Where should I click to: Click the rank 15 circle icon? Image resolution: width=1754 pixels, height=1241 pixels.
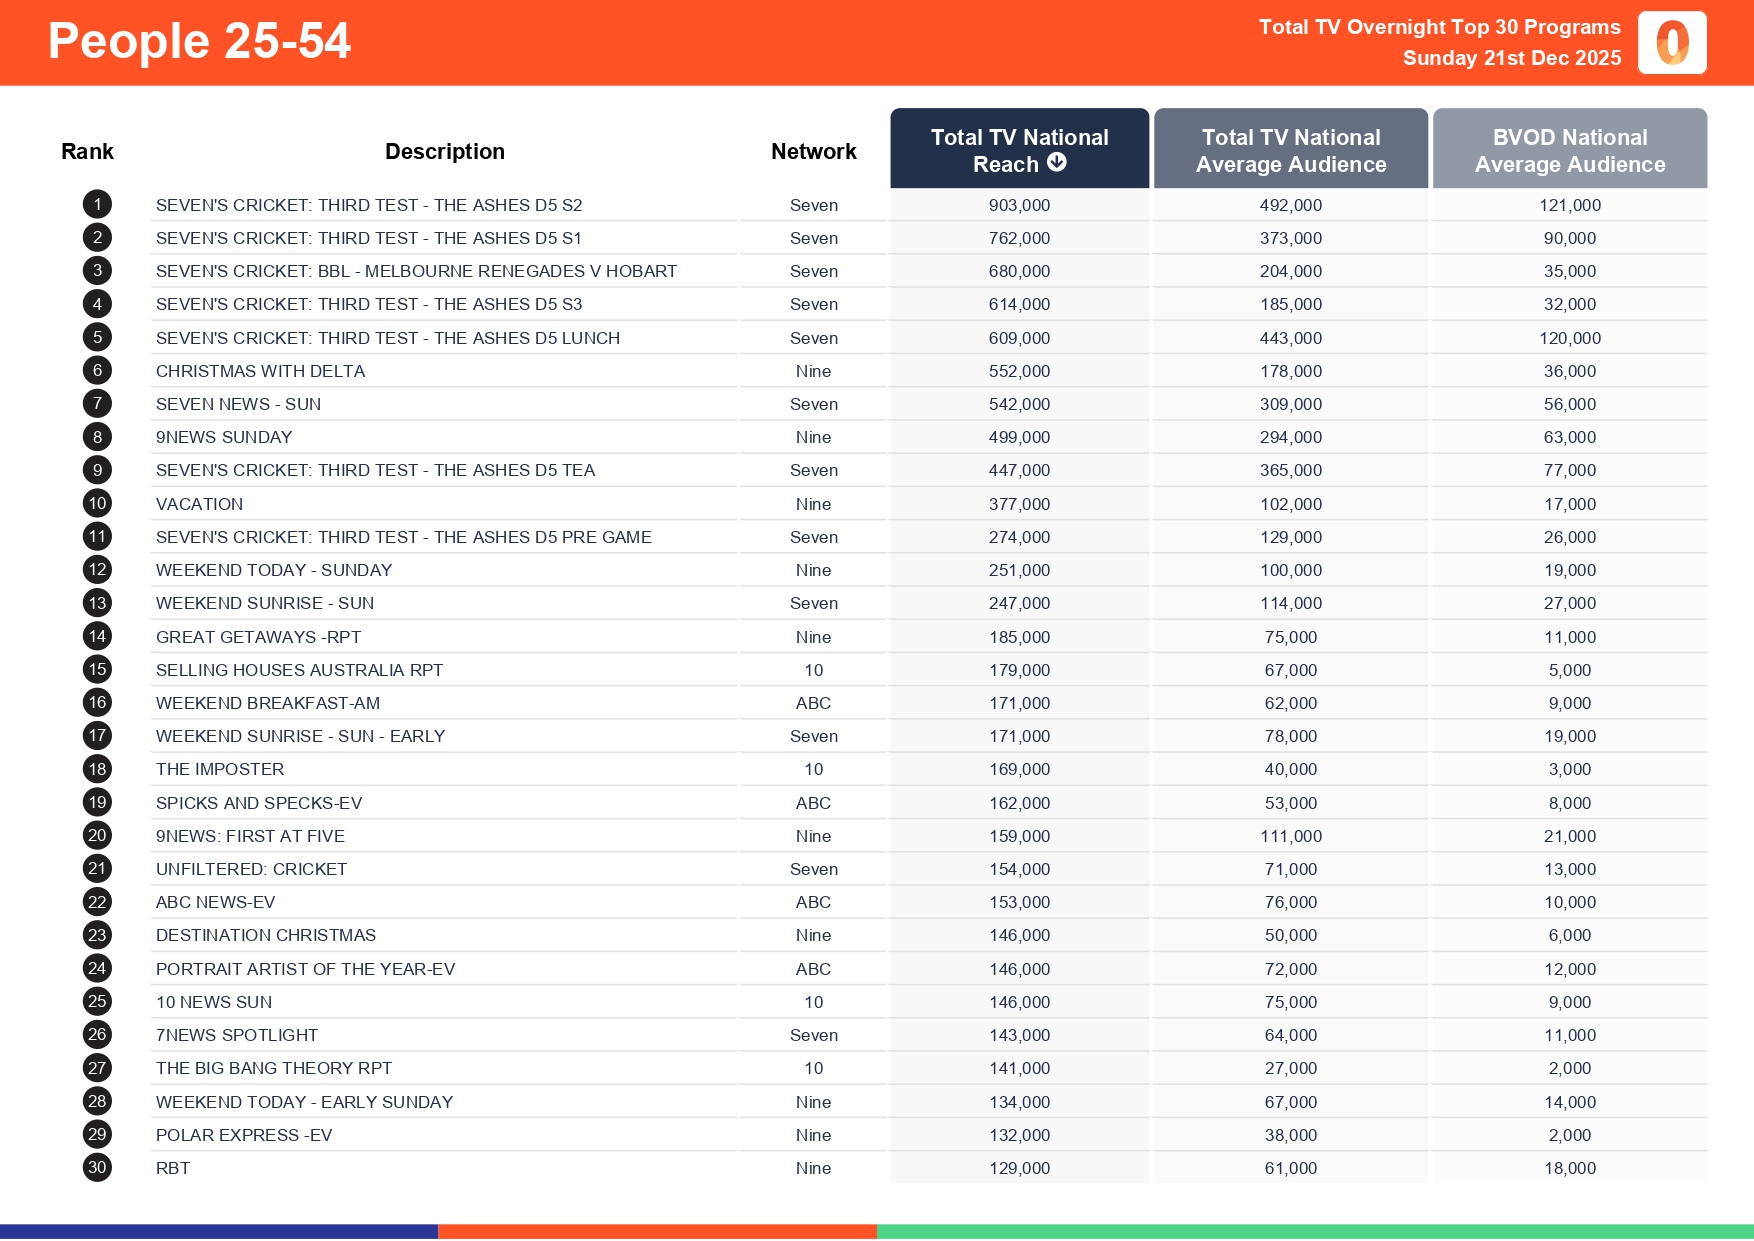coord(96,669)
